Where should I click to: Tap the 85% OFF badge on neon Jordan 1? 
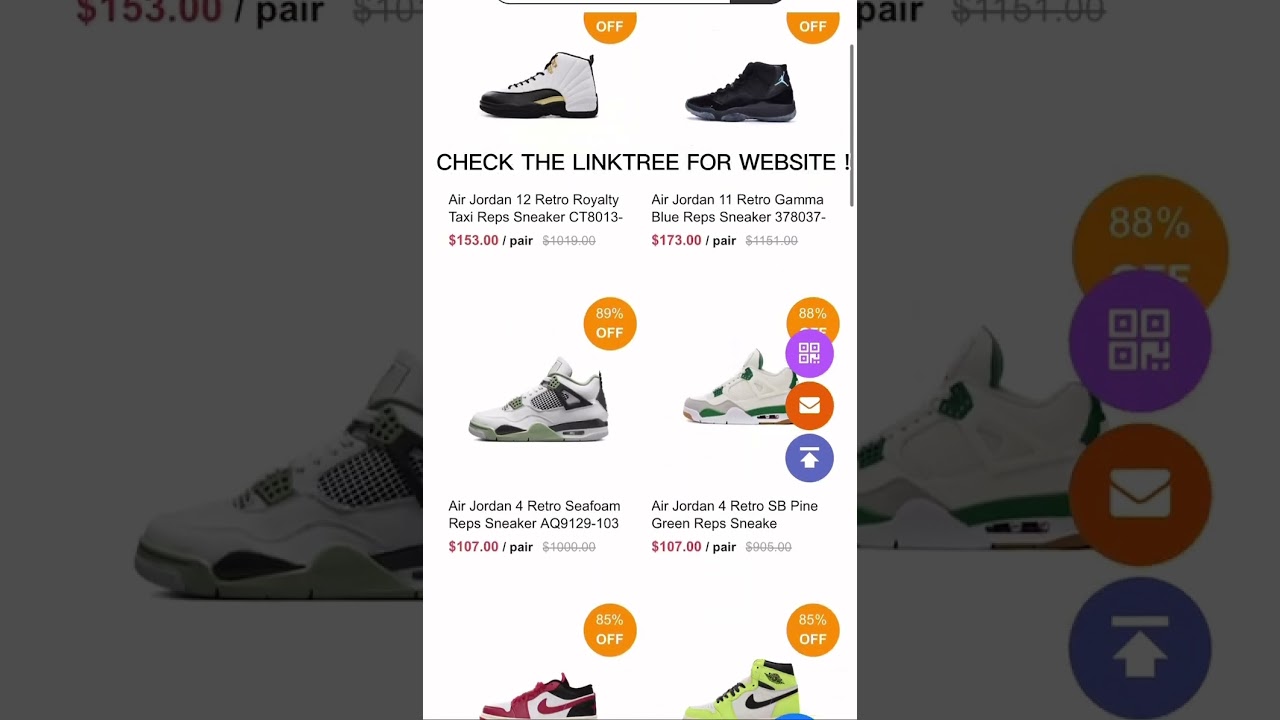[x=813, y=629]
